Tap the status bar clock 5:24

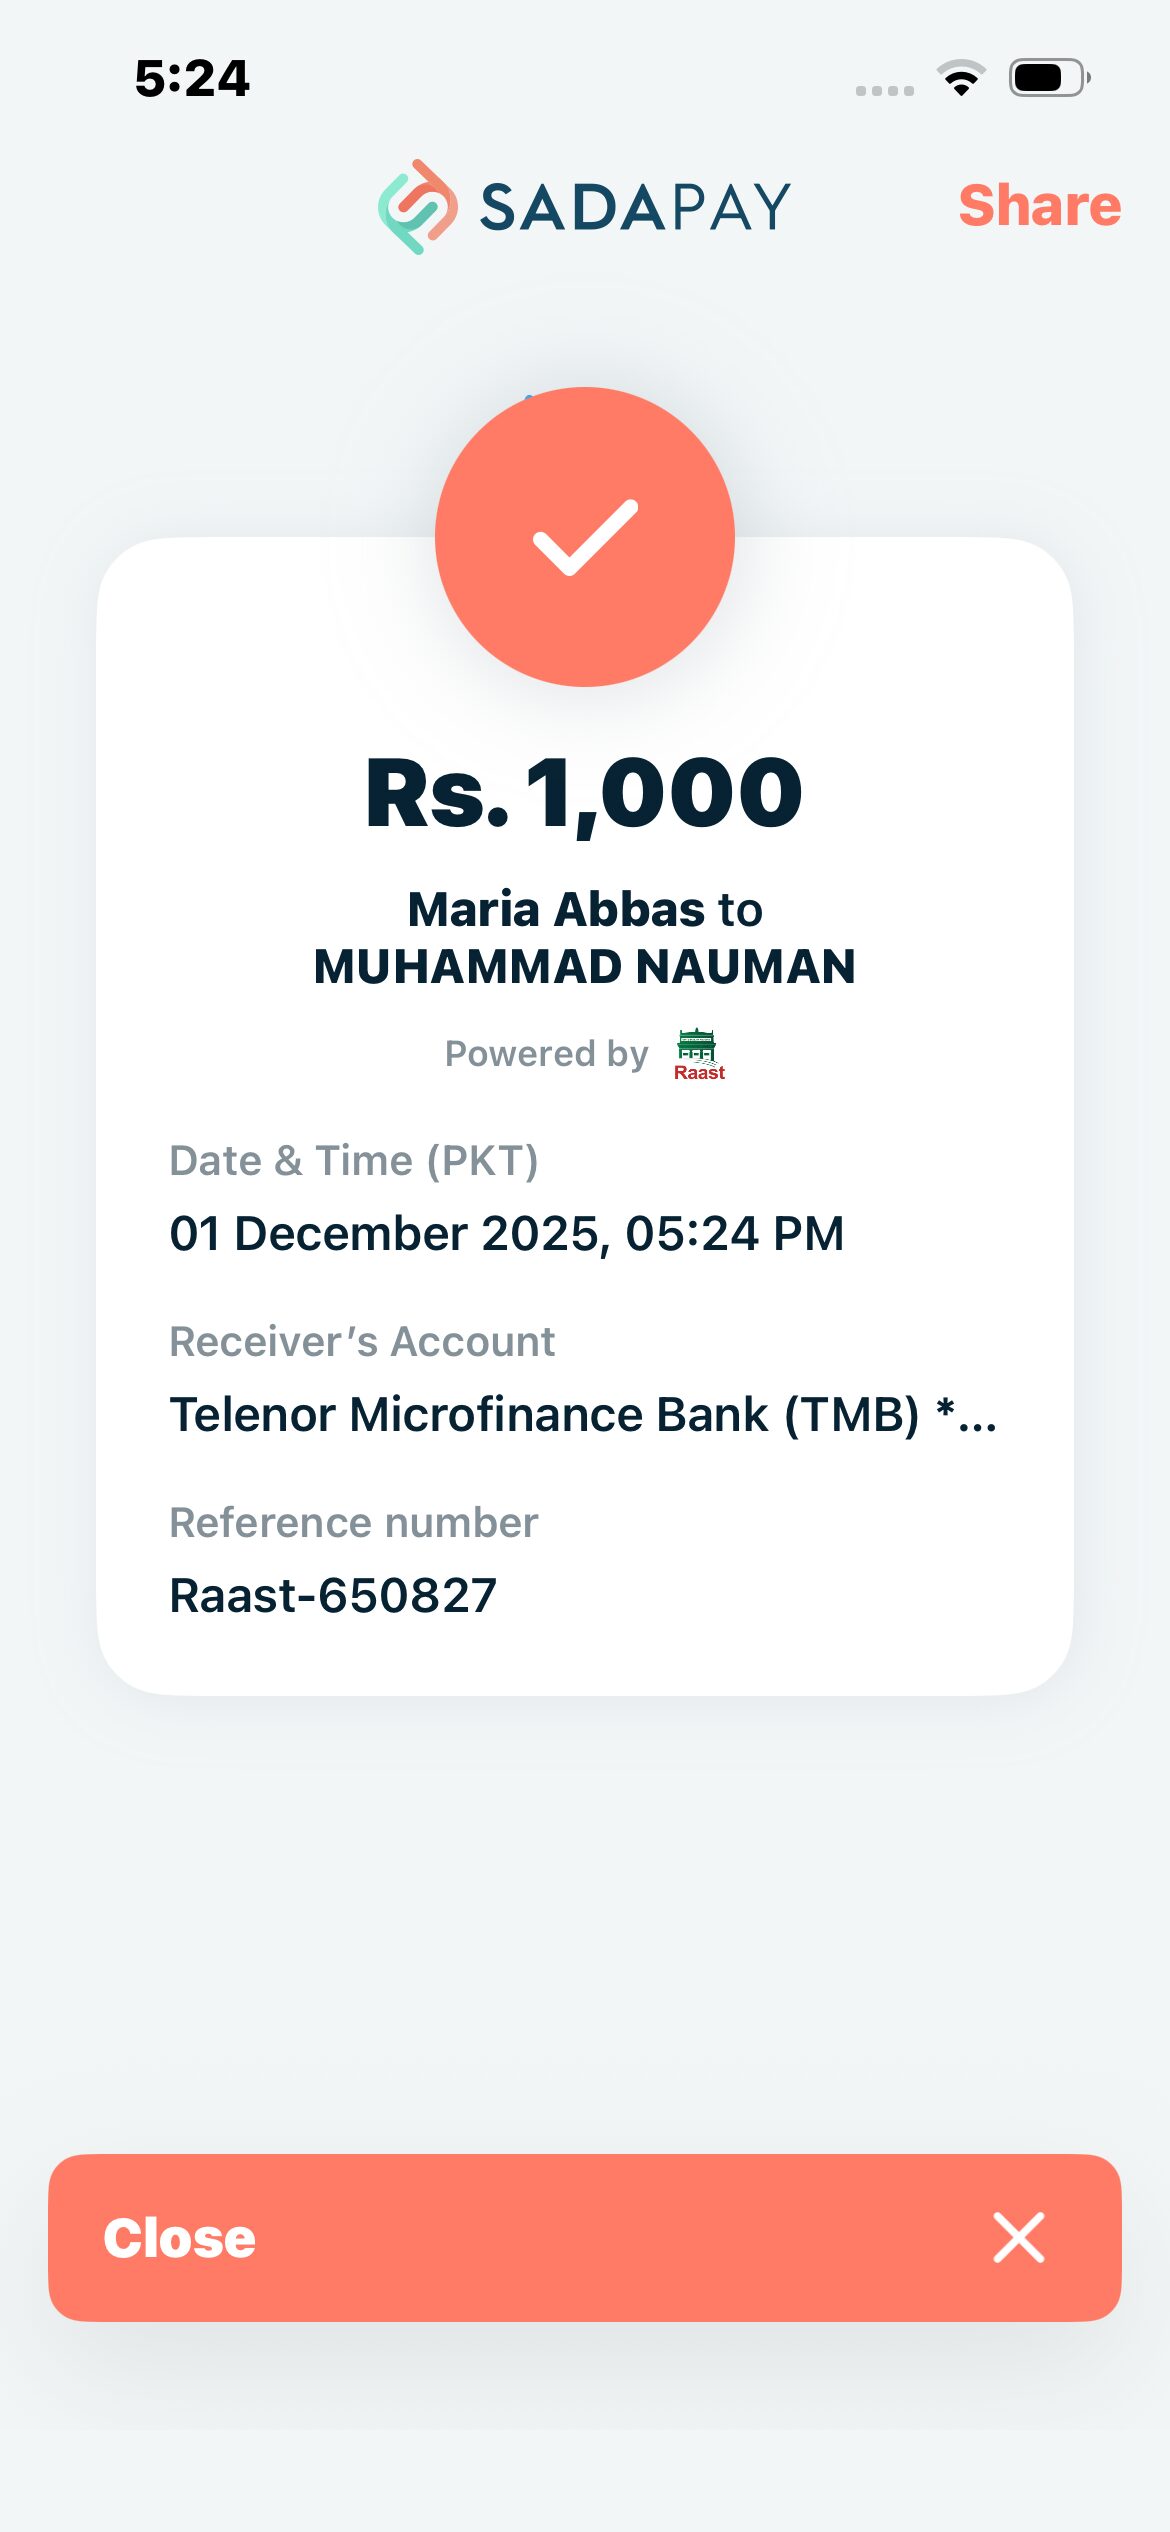(x=192, y=78)
